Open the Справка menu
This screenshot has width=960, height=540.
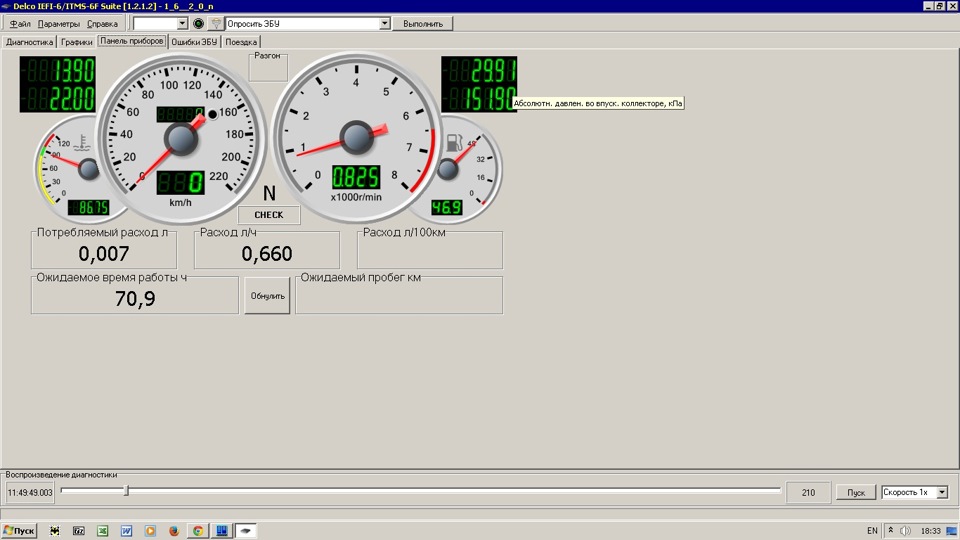click(102, 24)
